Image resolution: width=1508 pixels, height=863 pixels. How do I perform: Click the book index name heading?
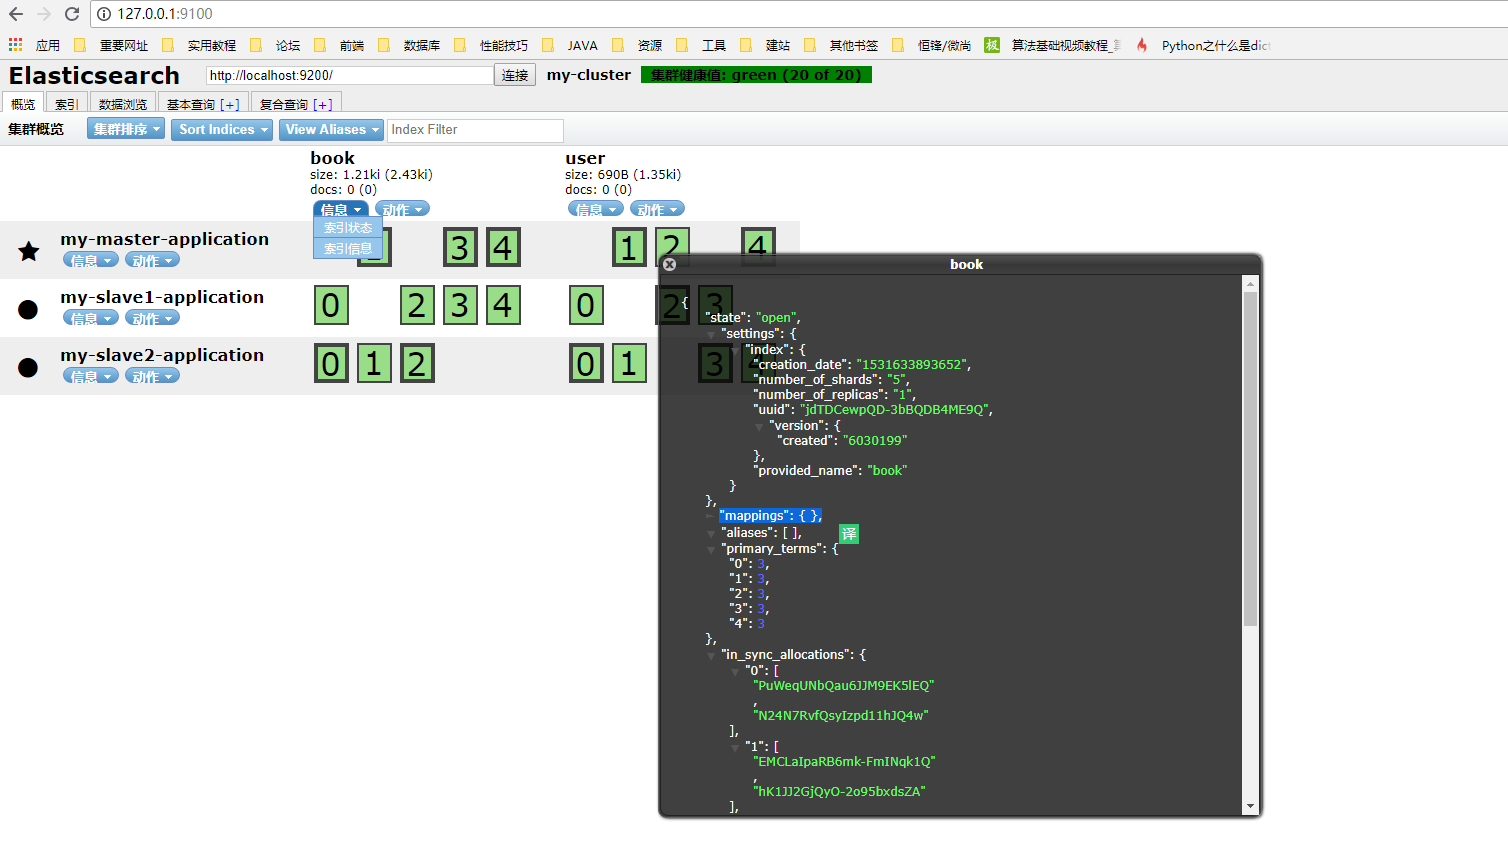click(x=332, y=158)
